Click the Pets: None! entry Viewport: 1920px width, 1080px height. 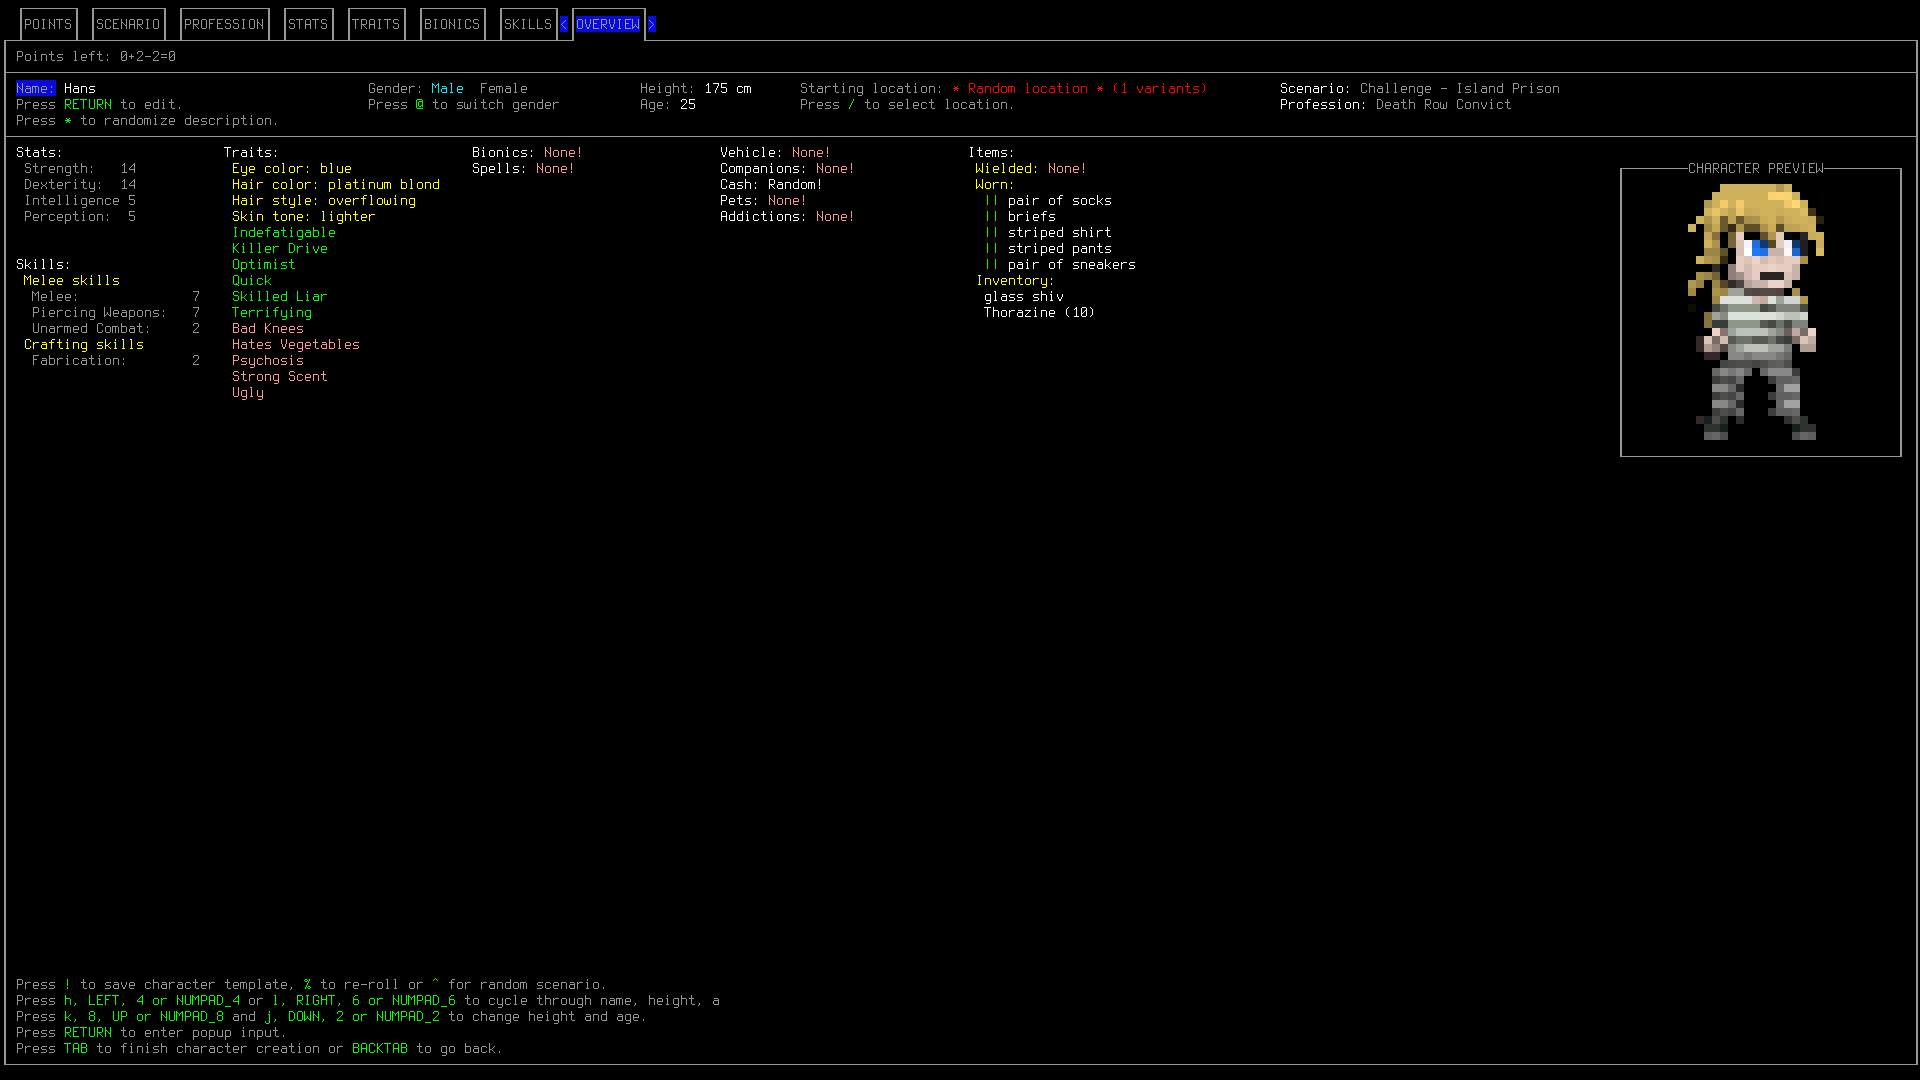click(763, 200)
